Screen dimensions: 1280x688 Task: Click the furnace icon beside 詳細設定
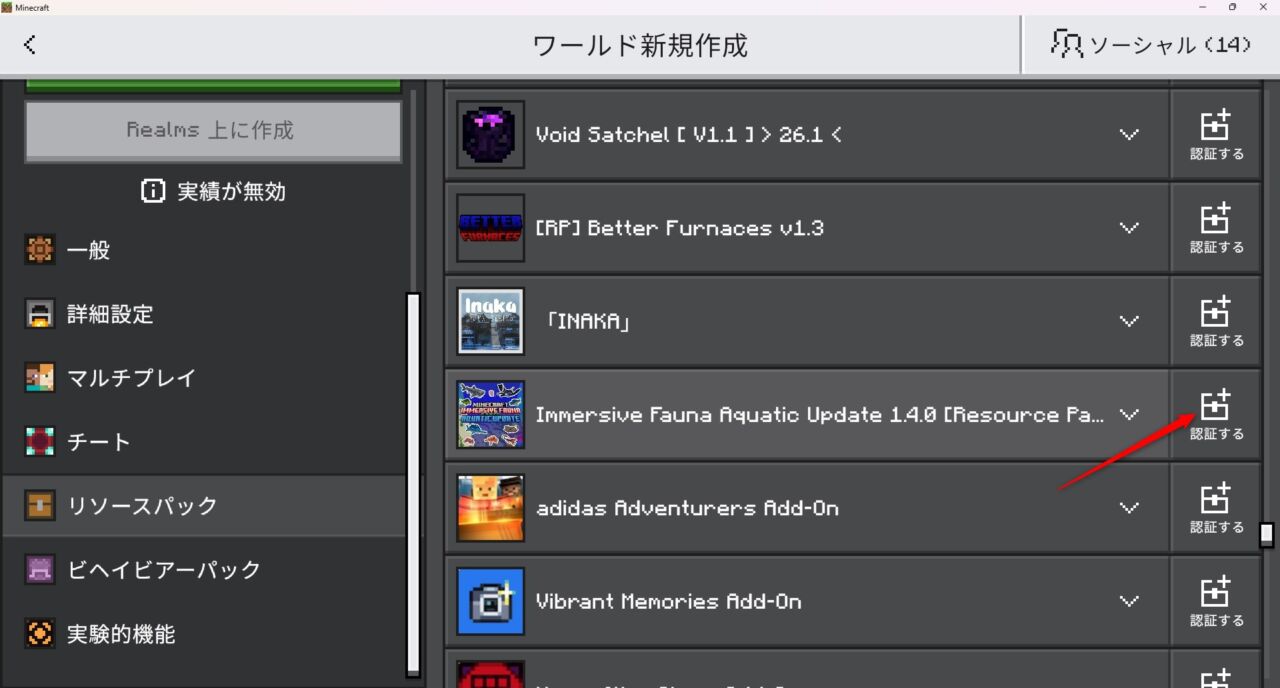tap(39, 314)
